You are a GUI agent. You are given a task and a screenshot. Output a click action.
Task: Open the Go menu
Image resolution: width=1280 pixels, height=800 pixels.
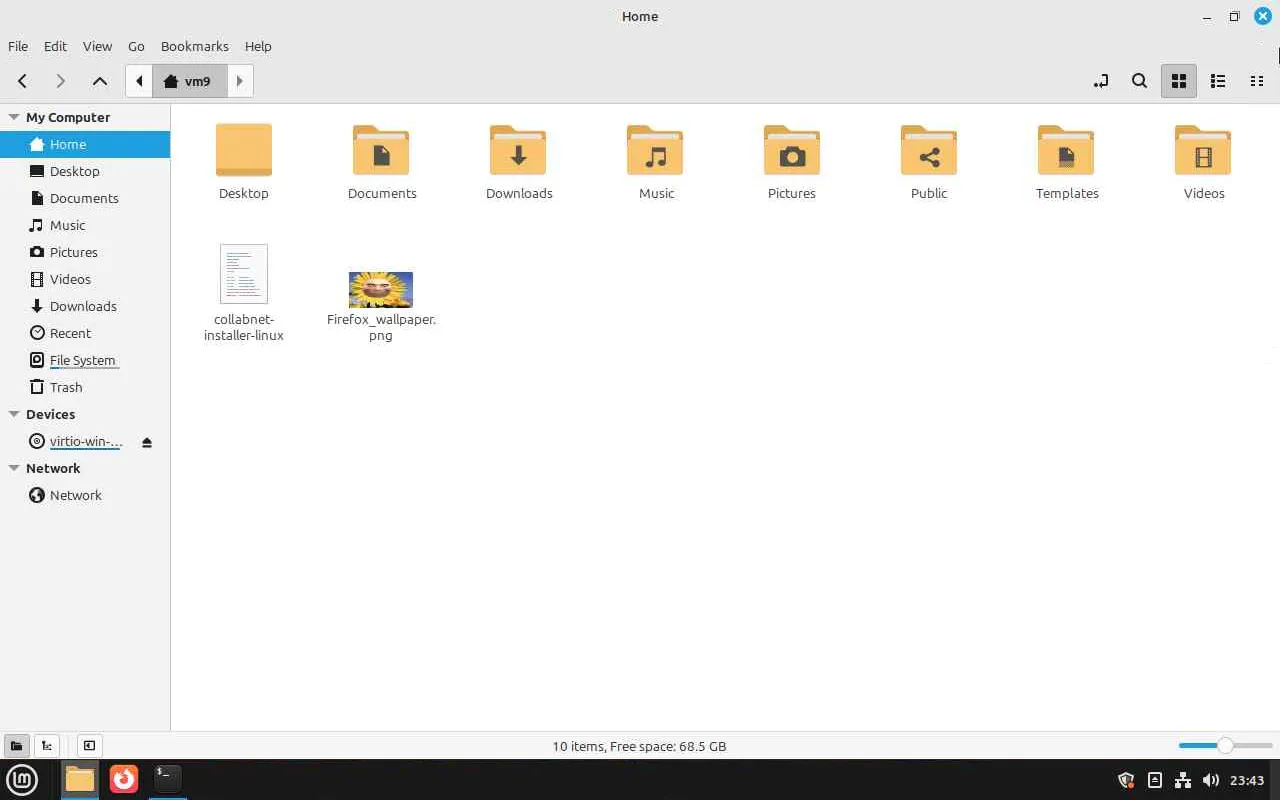coord(136,46)
